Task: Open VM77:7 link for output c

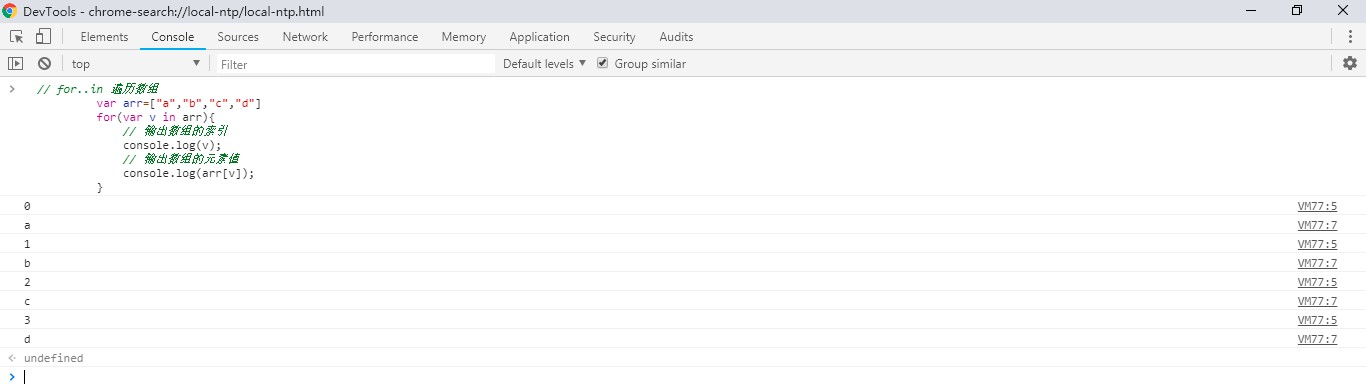Action: (1317, 301)
